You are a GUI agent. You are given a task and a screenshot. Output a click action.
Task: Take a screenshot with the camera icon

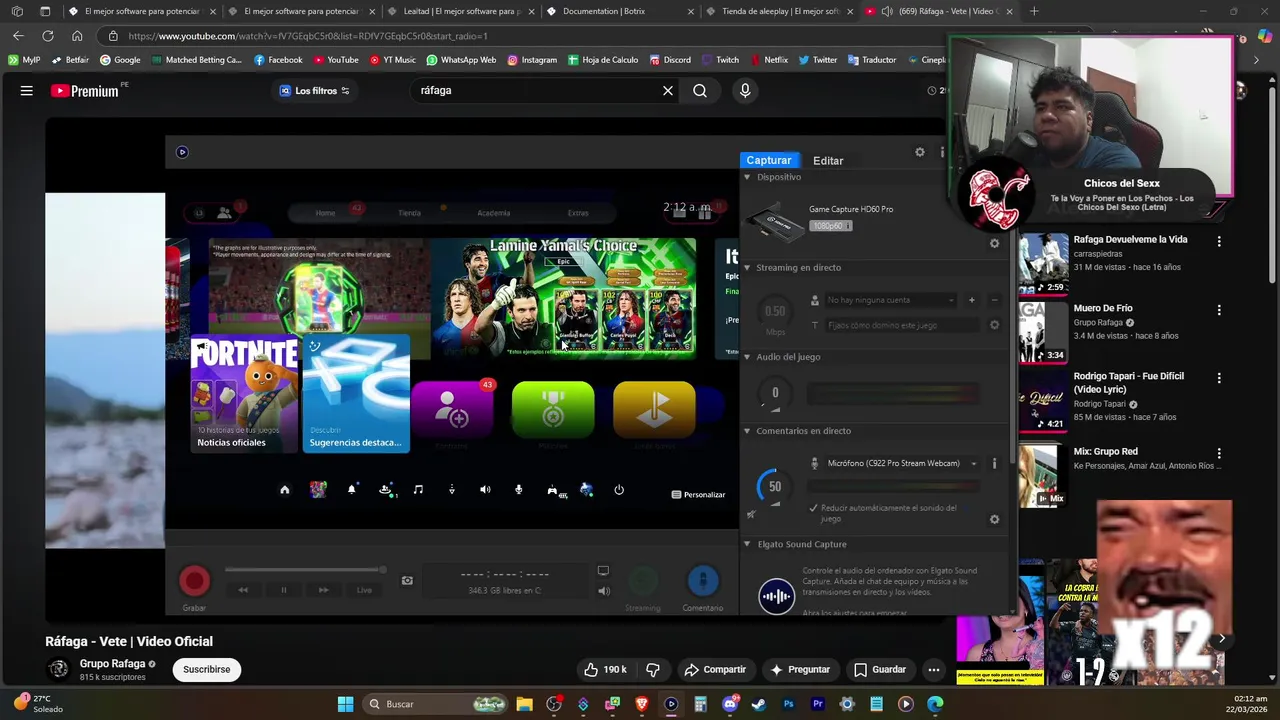(407, 580)
